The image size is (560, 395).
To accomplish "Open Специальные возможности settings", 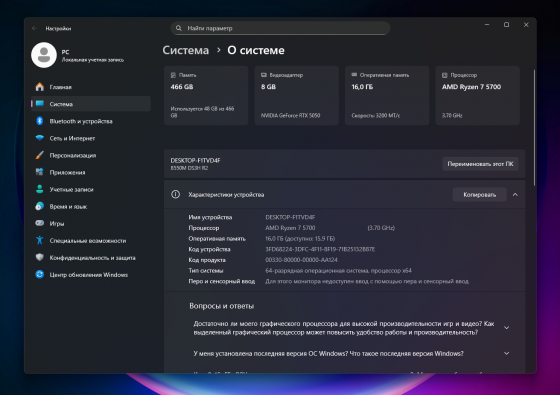I will click(91, 240).
